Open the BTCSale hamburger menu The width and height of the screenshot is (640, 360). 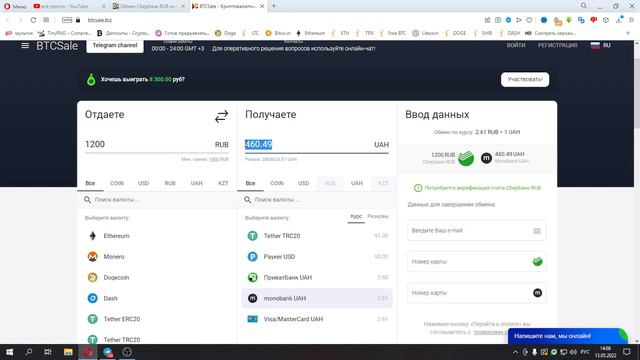[25, 45]
